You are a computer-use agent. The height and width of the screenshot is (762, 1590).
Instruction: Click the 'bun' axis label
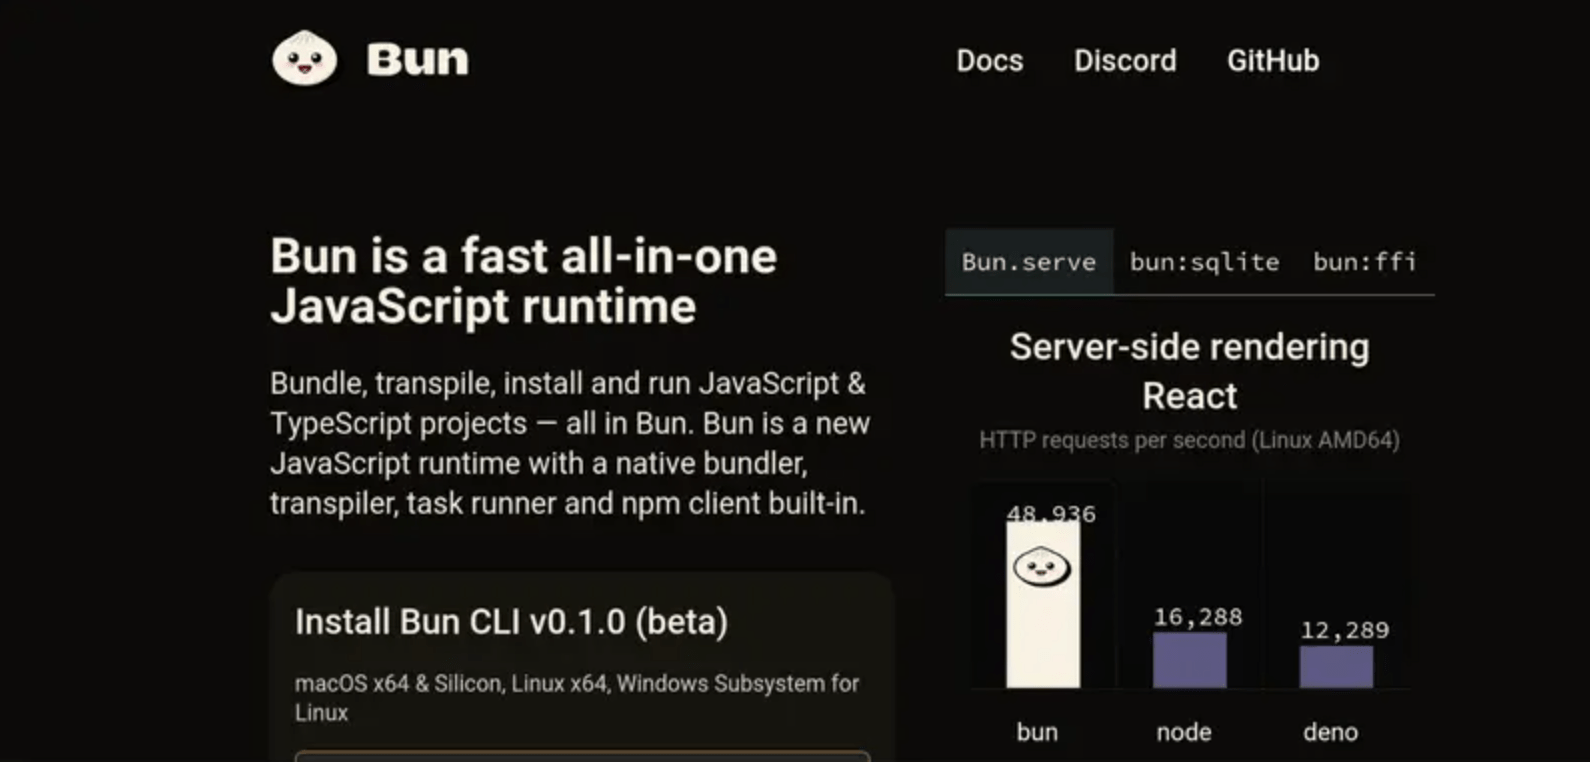pyautogui.click(x=1037, y=732)
